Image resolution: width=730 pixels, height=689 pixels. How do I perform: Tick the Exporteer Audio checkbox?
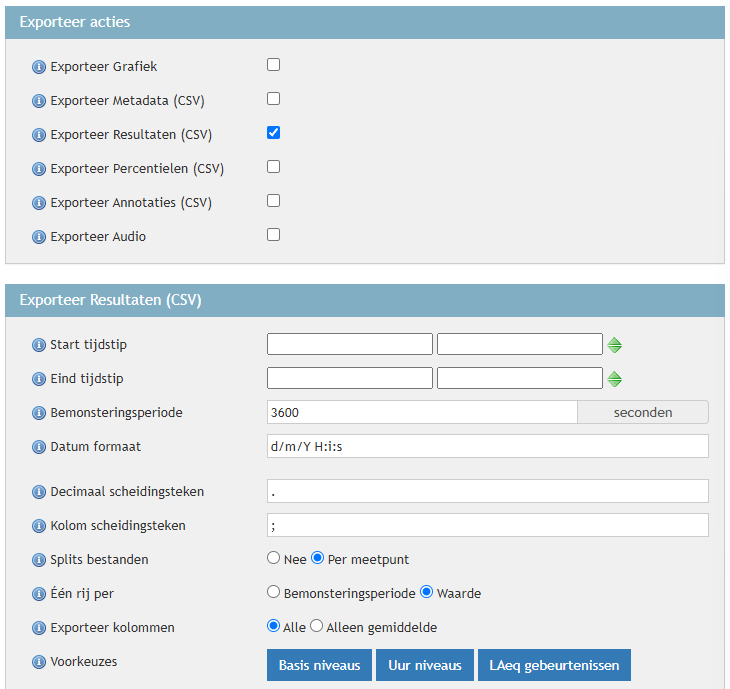[x=273, y=235]
